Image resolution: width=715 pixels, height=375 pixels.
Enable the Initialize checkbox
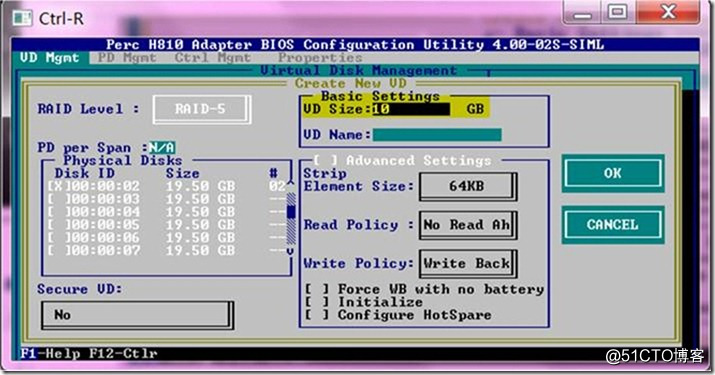point(317,302)
